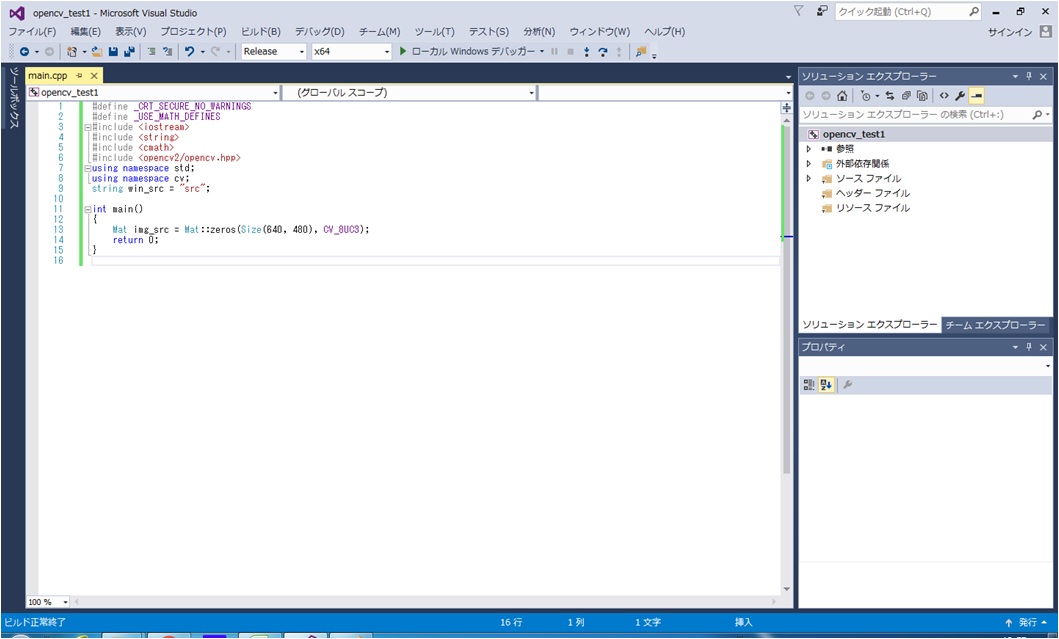This screenshot has height=639, width=1059.
Task: Click the Comment out selected lines icon
Action: coord(151,51)
